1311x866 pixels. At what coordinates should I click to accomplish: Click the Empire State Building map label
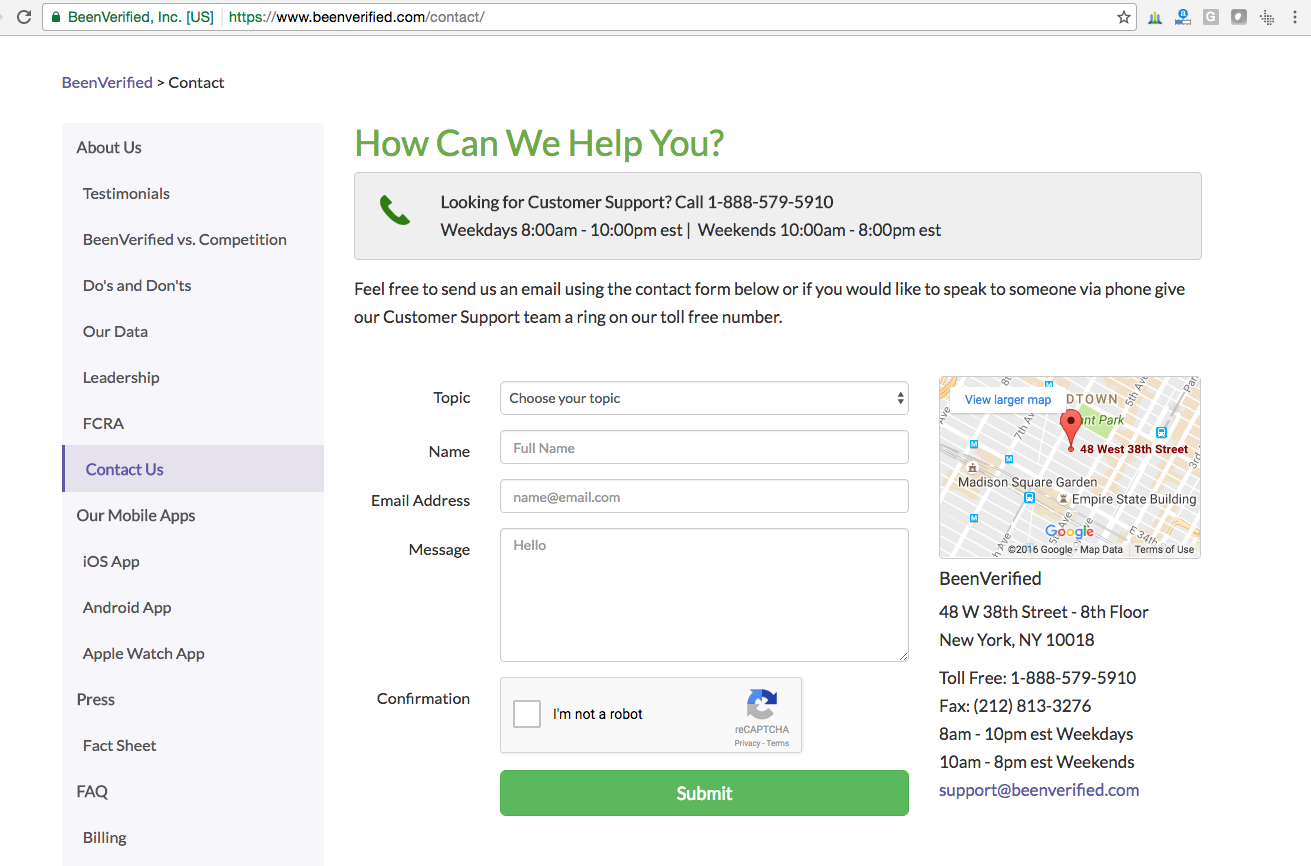pyautogui.click(x=1134, y=499)
